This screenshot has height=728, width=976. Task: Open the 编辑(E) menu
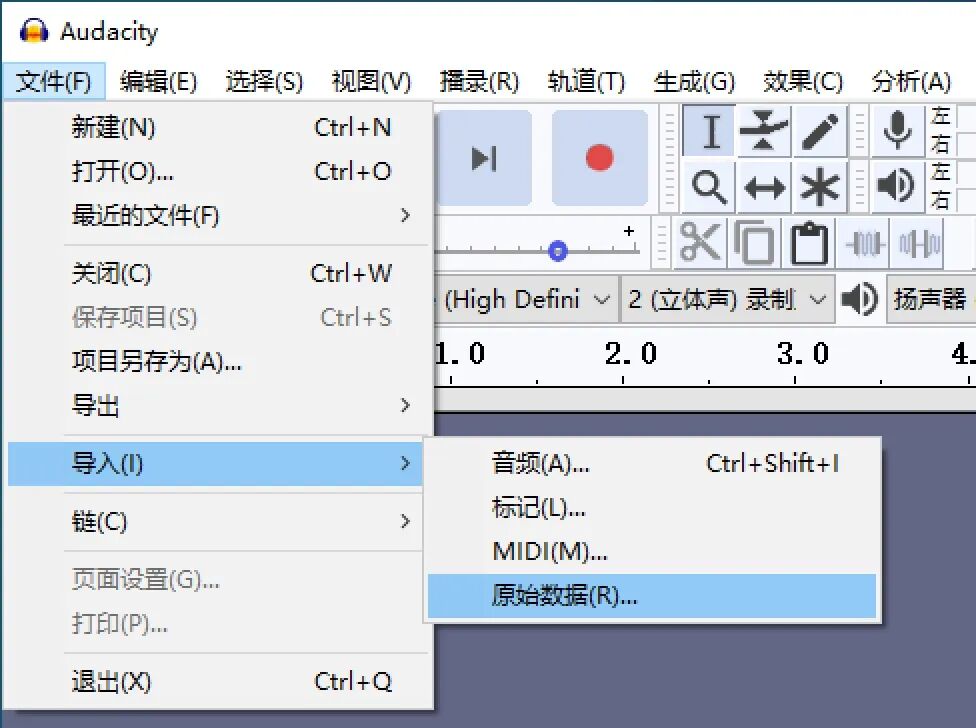click(x=158, y=82)
